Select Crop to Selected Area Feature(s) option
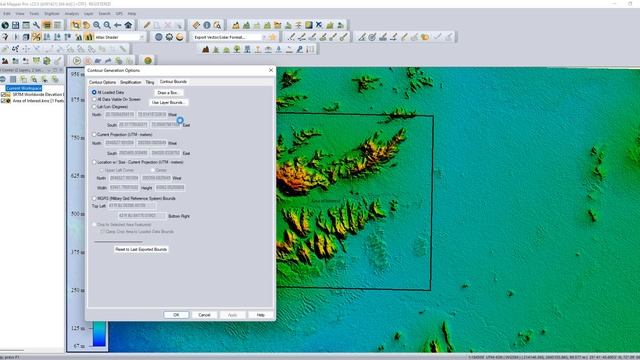Image resolution: width=640 pixels, height=360 pixels. pos(122,224)
